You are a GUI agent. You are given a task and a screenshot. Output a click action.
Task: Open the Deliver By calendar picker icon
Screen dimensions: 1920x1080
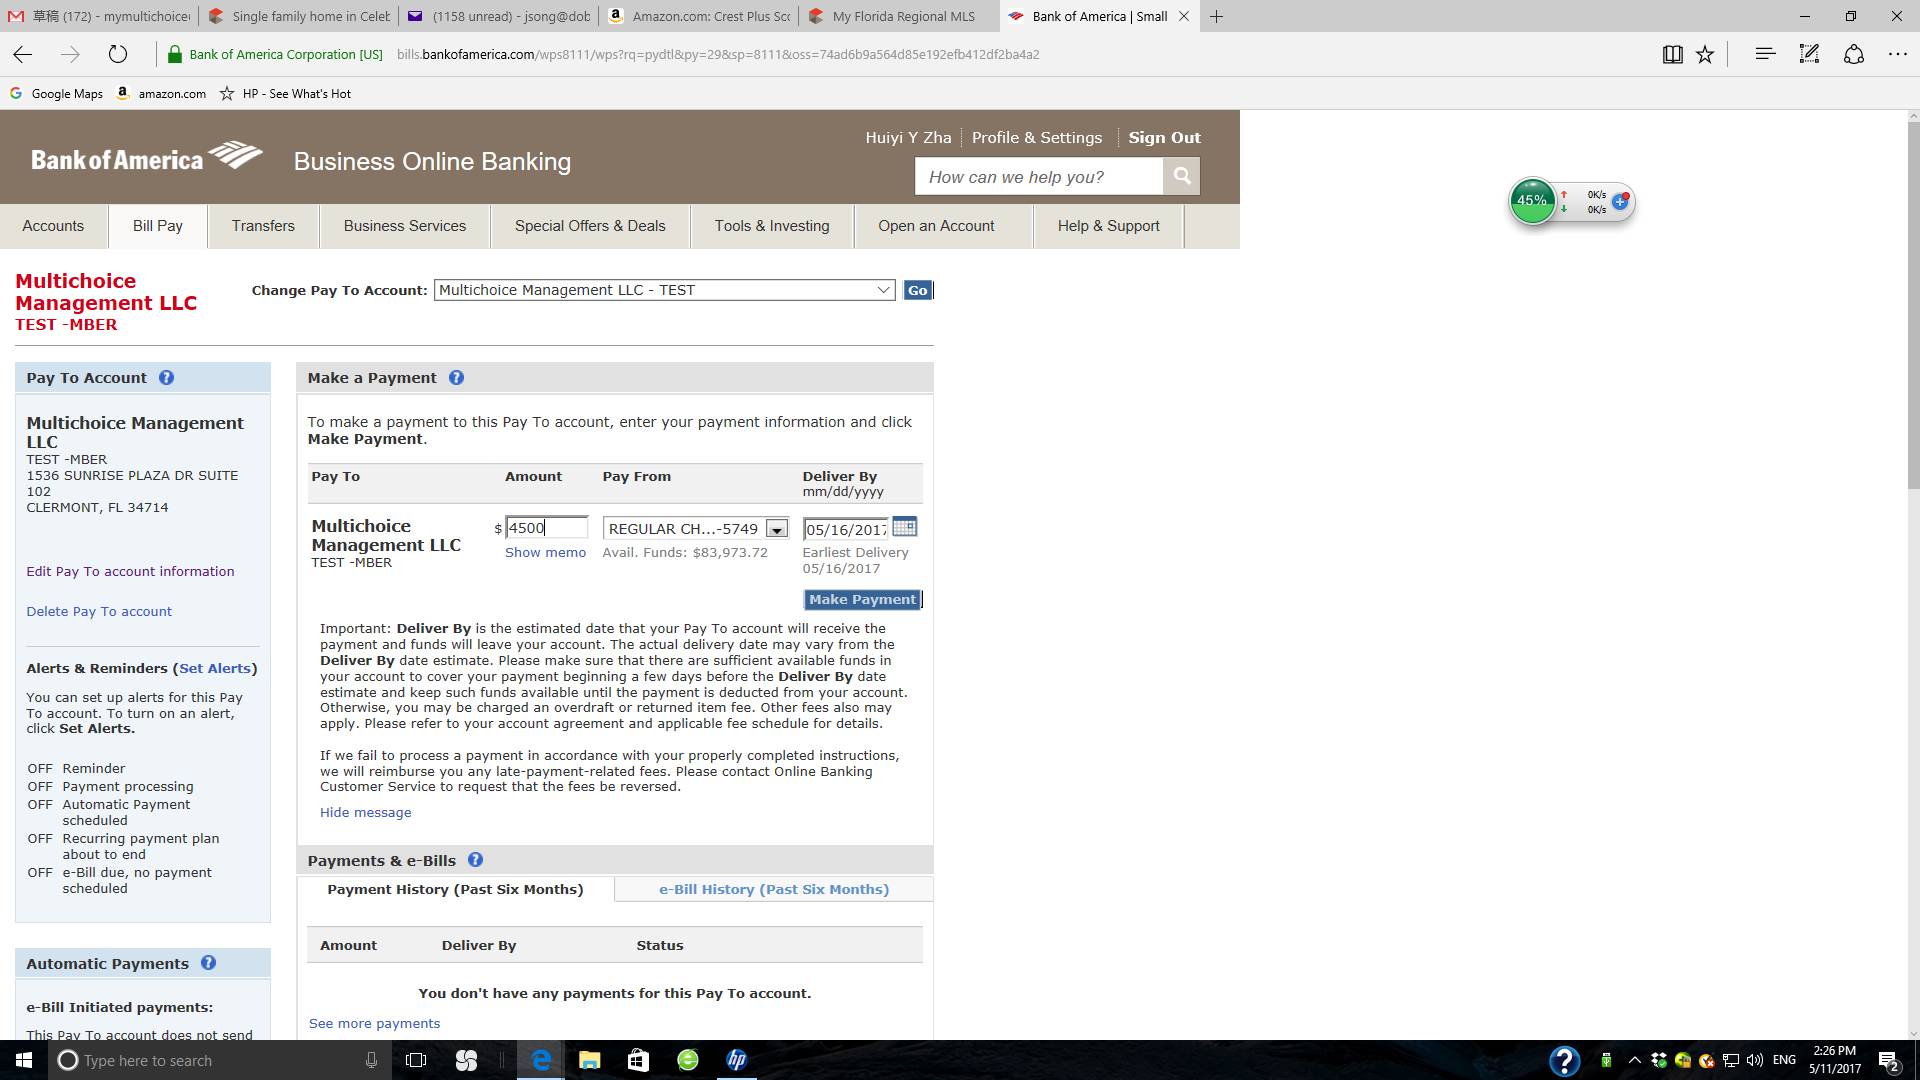coord(904,527)
